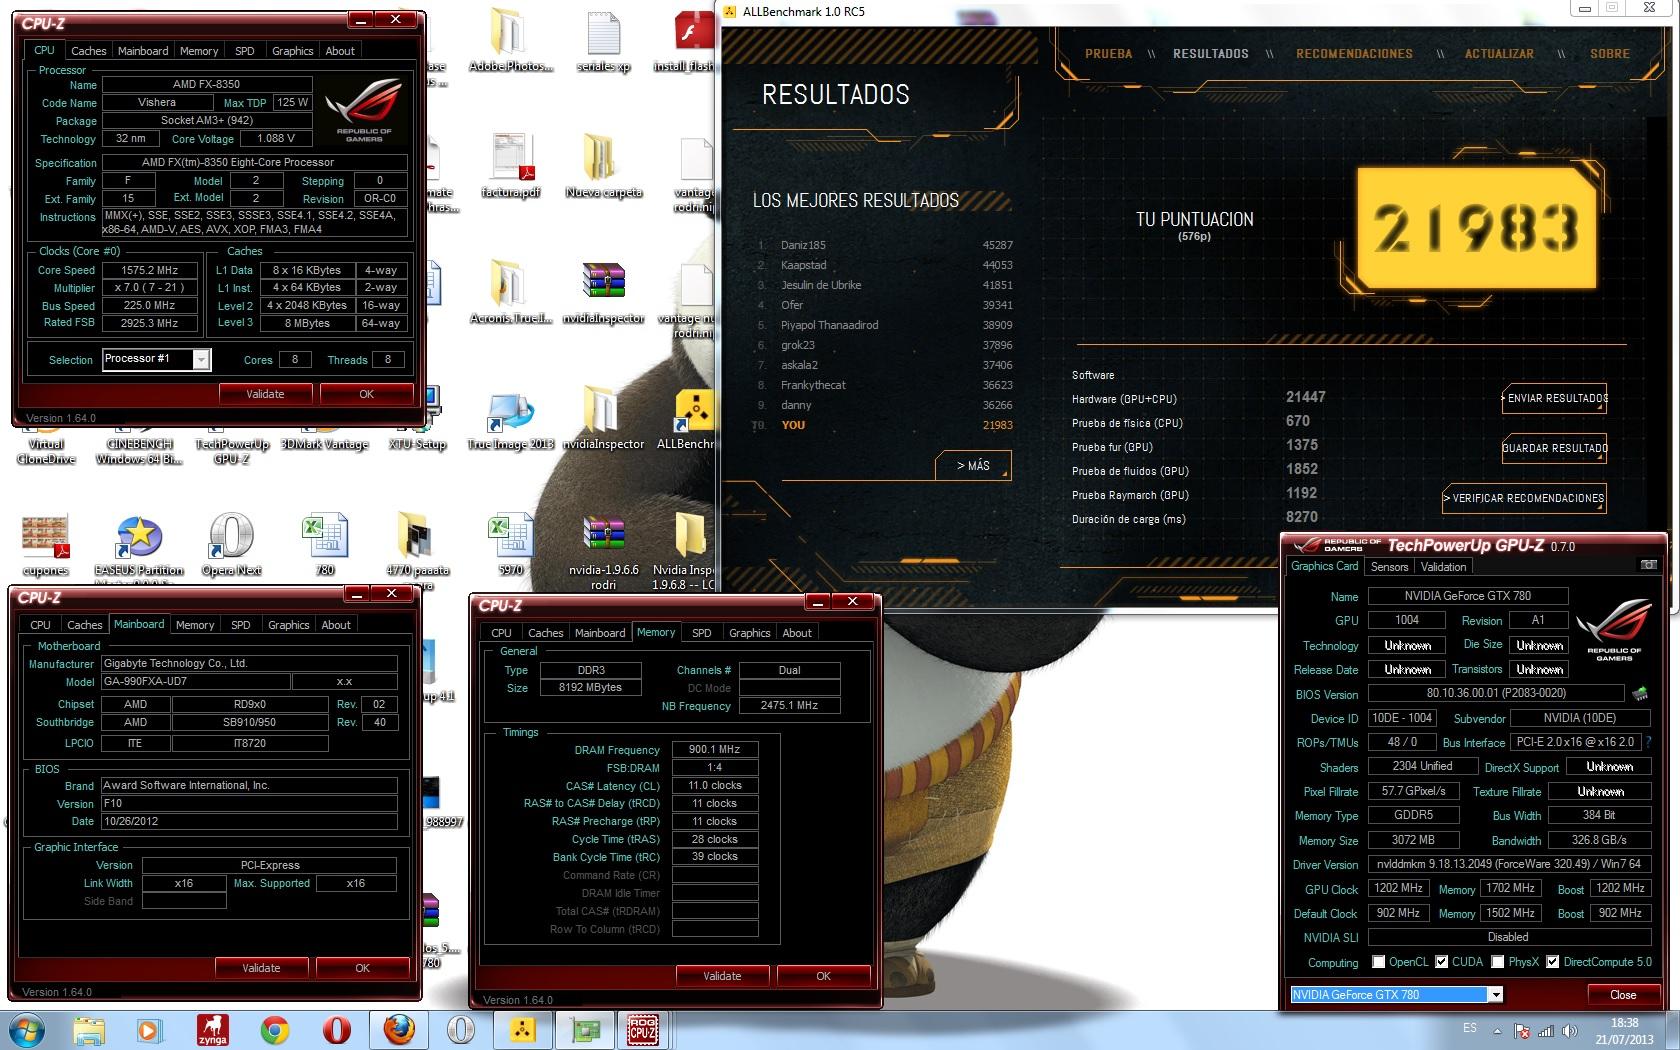Open the Nueva carpeta folder icon

(x=603, y=165)
